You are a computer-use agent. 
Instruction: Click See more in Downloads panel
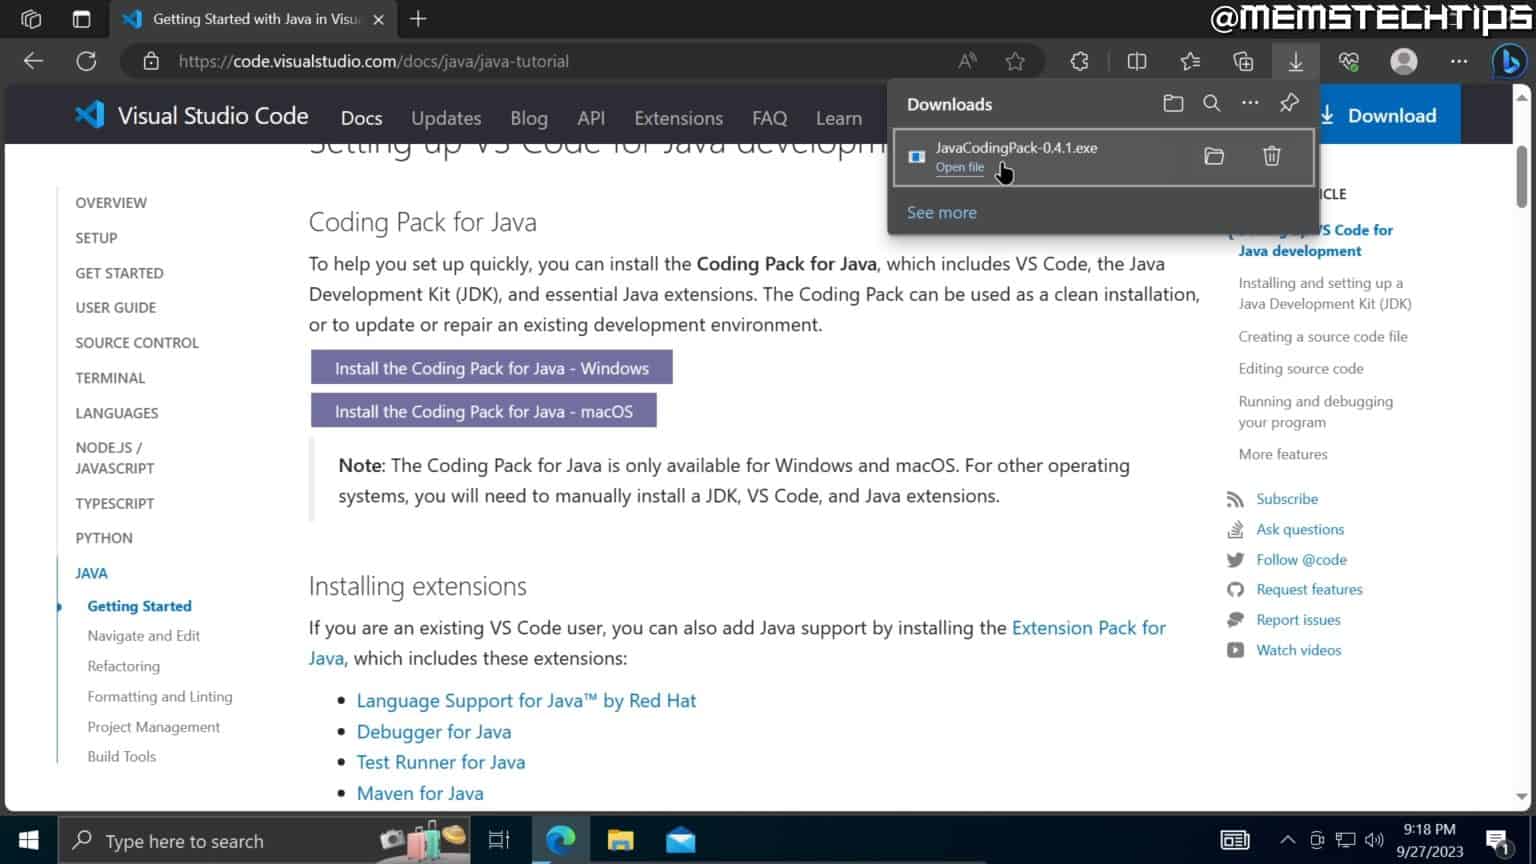pyautogui.click(x=941, y=212)
